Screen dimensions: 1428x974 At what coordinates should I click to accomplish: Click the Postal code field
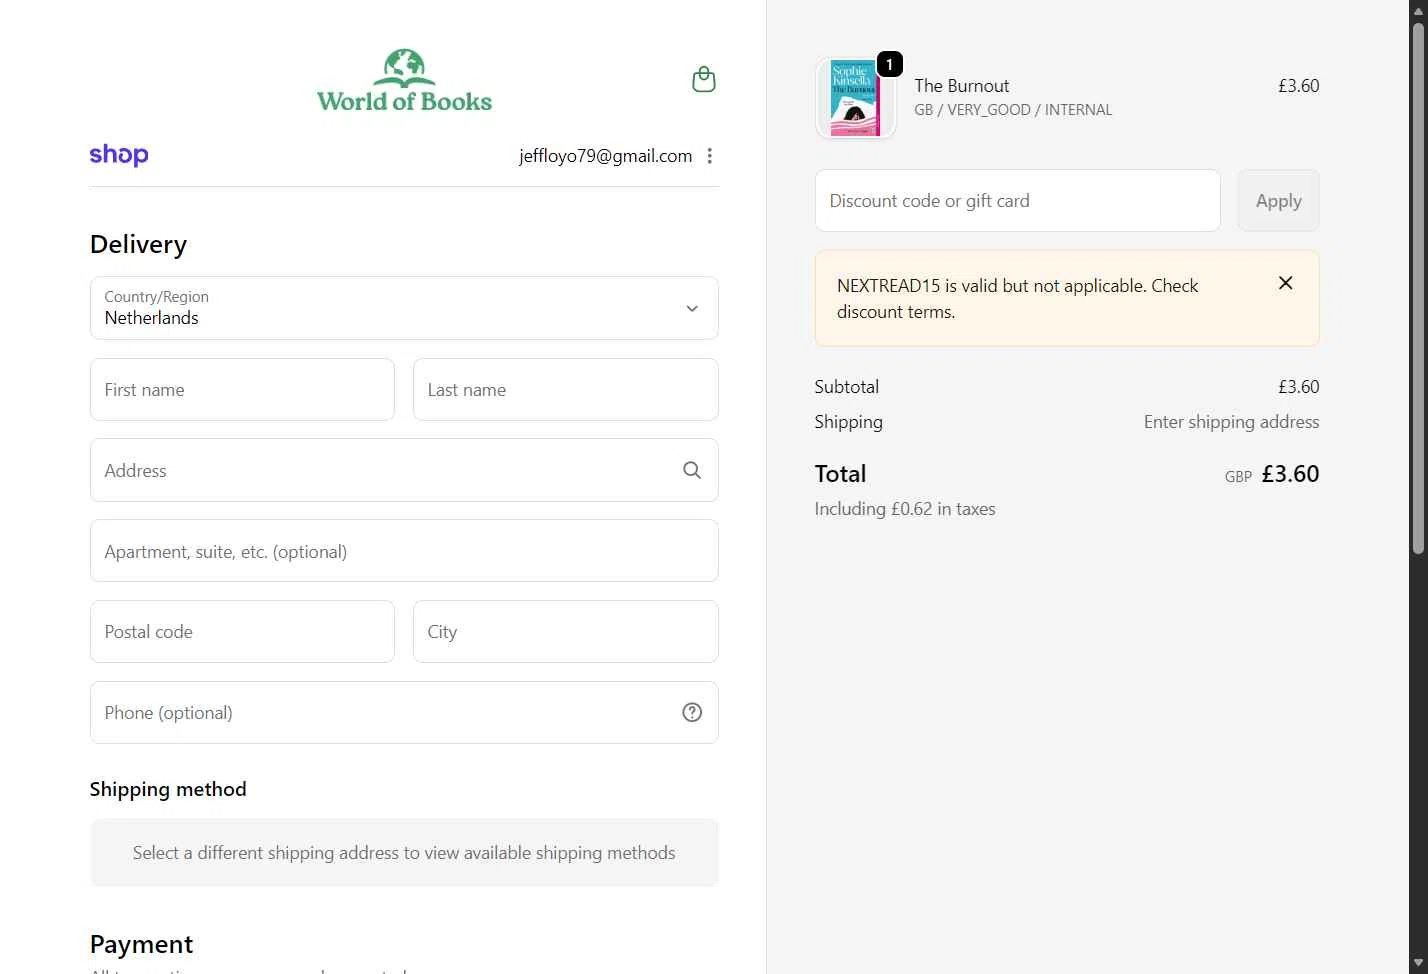242,632
